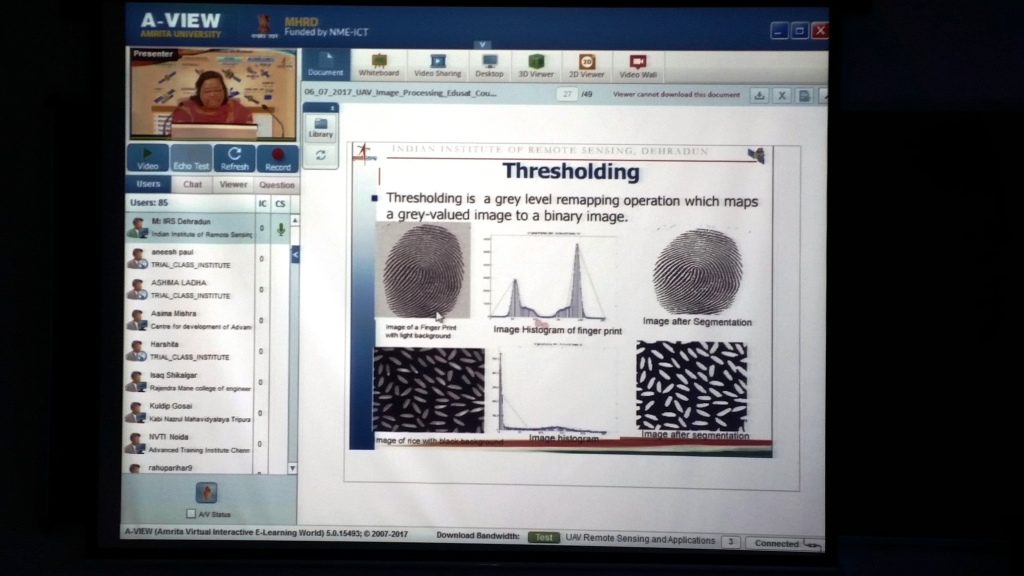Select user ASHIMA LADHA

(x=190, y=289)
